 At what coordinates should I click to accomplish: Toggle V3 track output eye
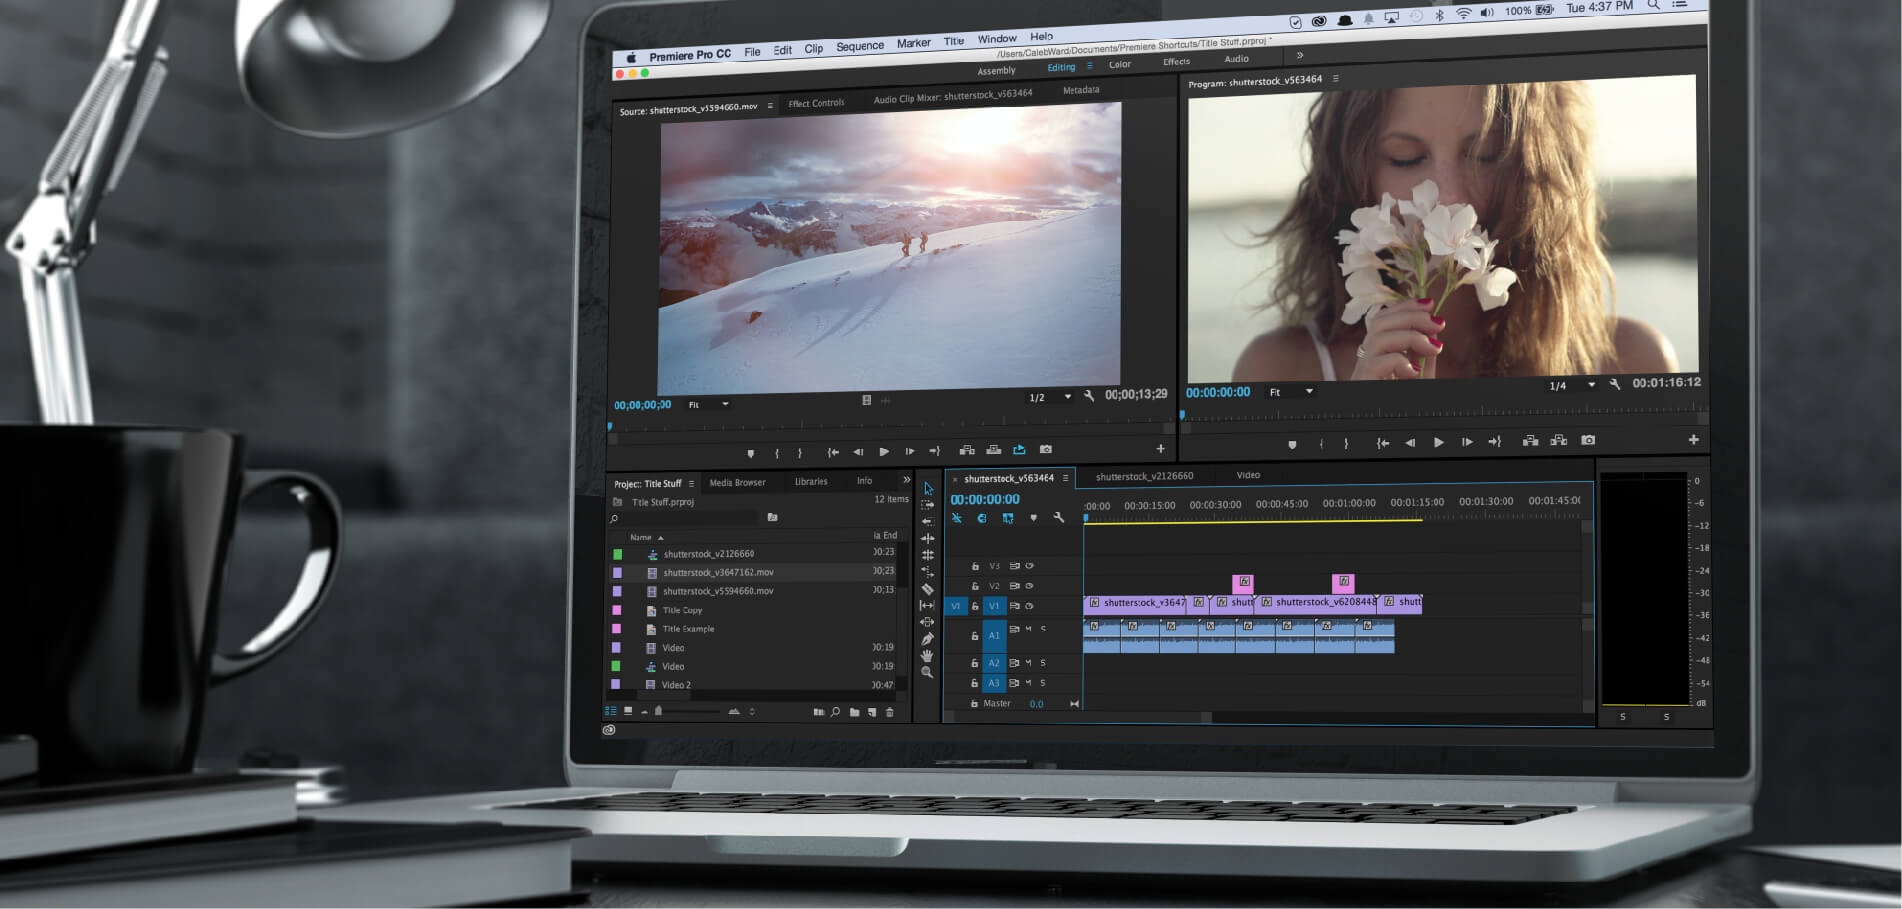(x=1029, y=566)
